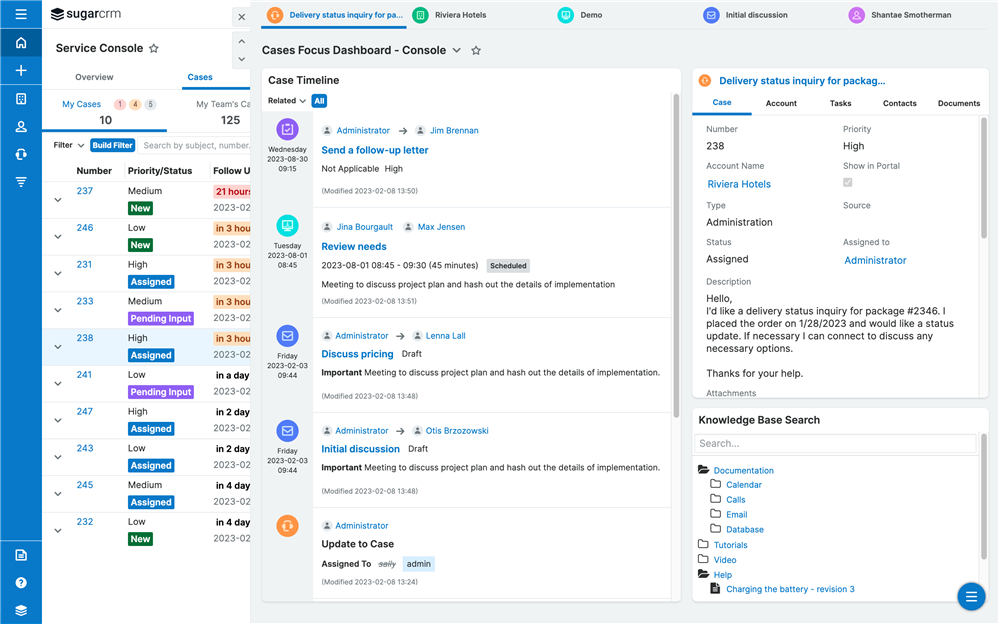Switch to the Overview tab
This screenshot has height=624, width=999.
tap(94, 77)
